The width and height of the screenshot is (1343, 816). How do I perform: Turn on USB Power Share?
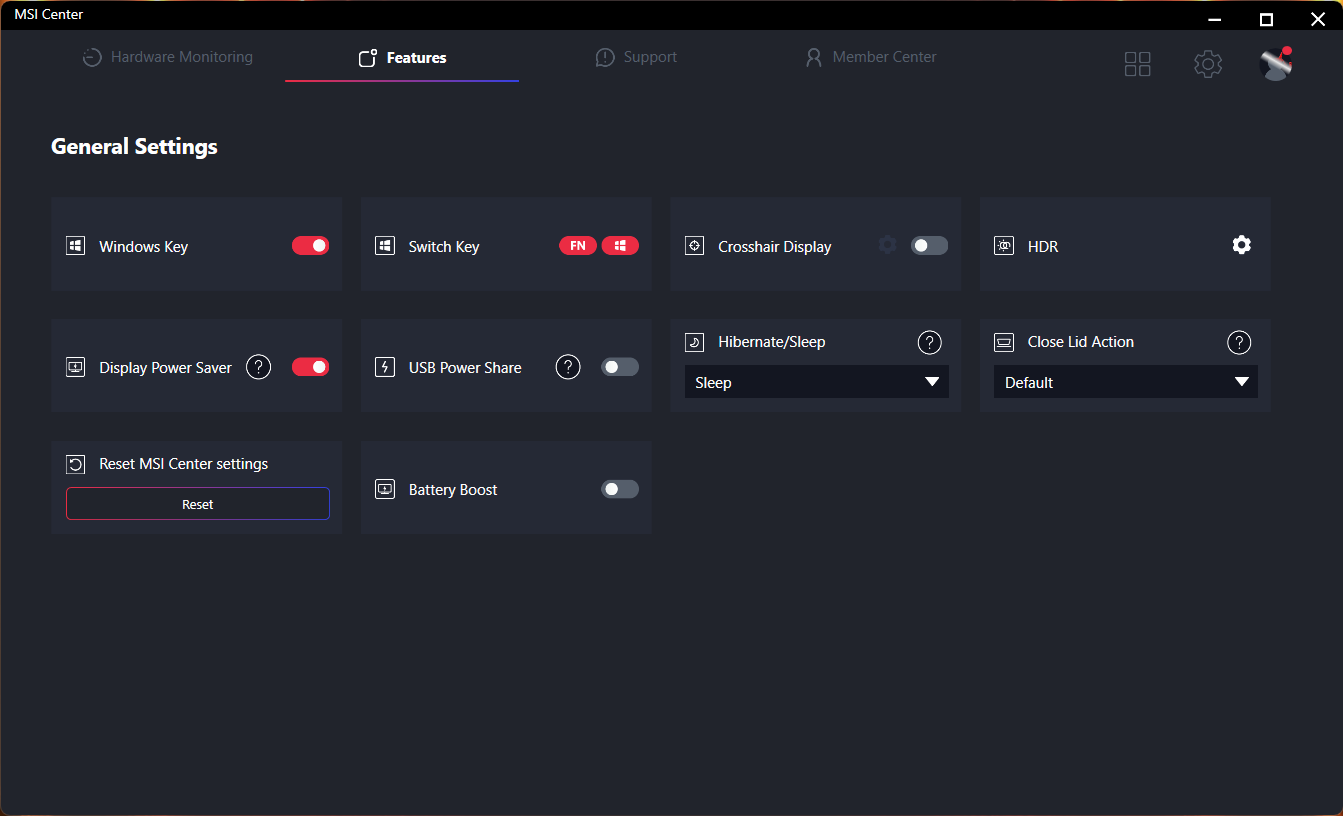point(619,367)
